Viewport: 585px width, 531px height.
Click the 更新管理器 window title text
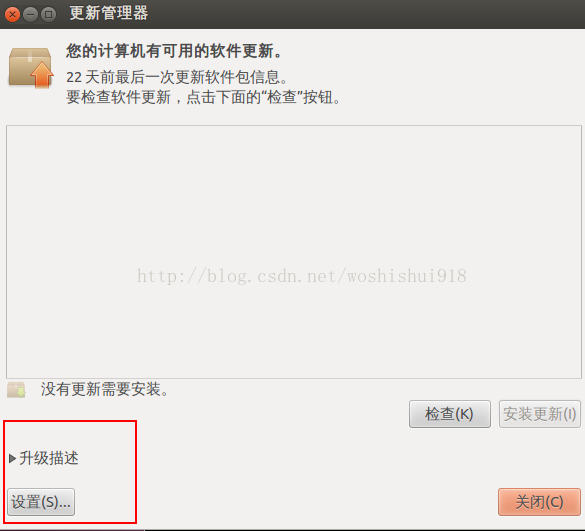[109, 13]
